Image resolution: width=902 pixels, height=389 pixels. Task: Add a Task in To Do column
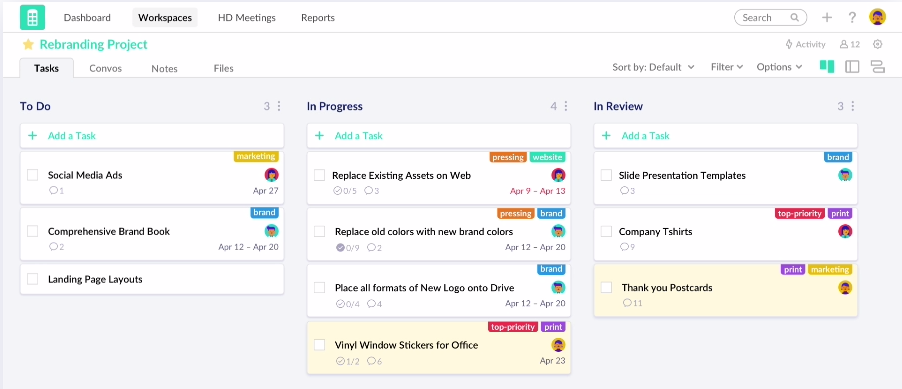pyautogui.click(x=152, y=136)
